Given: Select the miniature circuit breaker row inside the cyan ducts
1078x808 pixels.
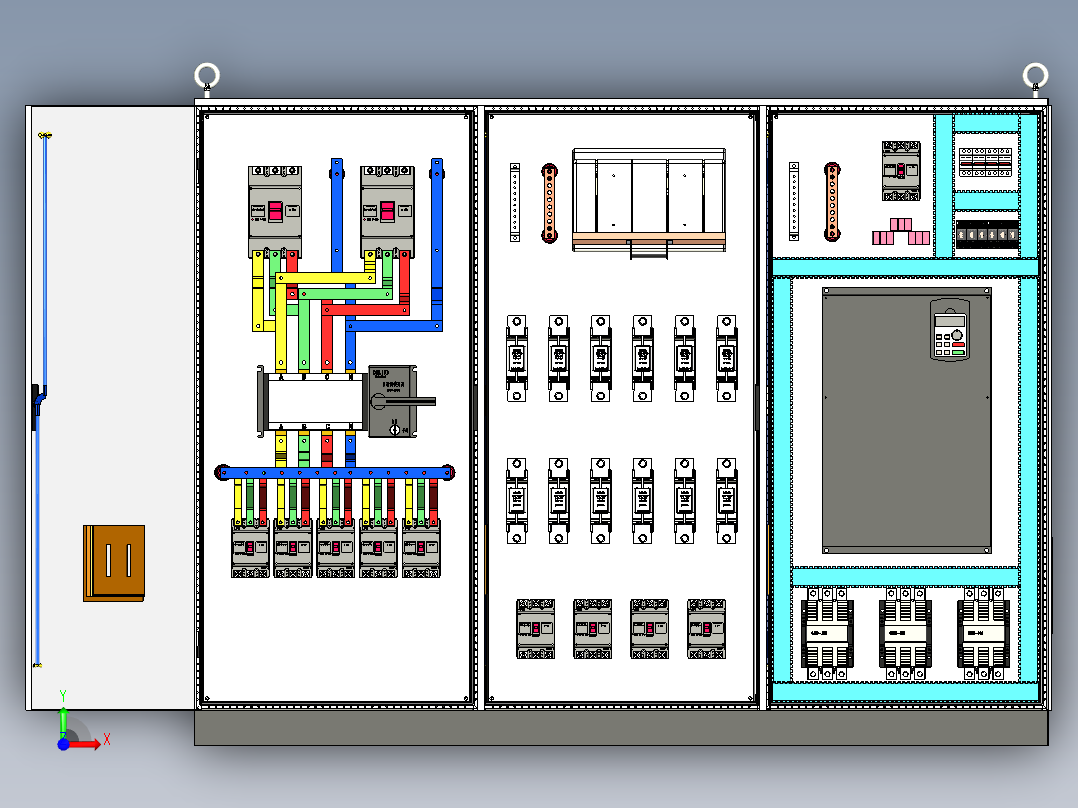Looking at the screenshot, I should (986, 163).
